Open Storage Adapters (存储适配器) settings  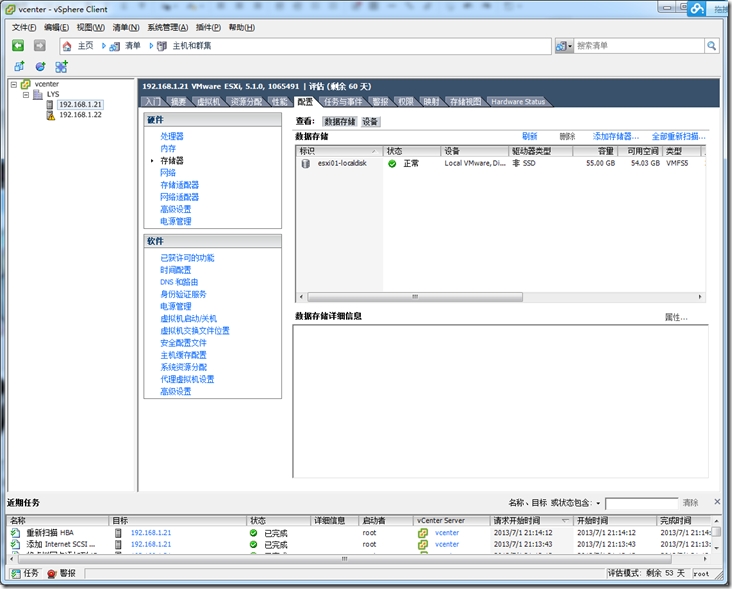180,185
